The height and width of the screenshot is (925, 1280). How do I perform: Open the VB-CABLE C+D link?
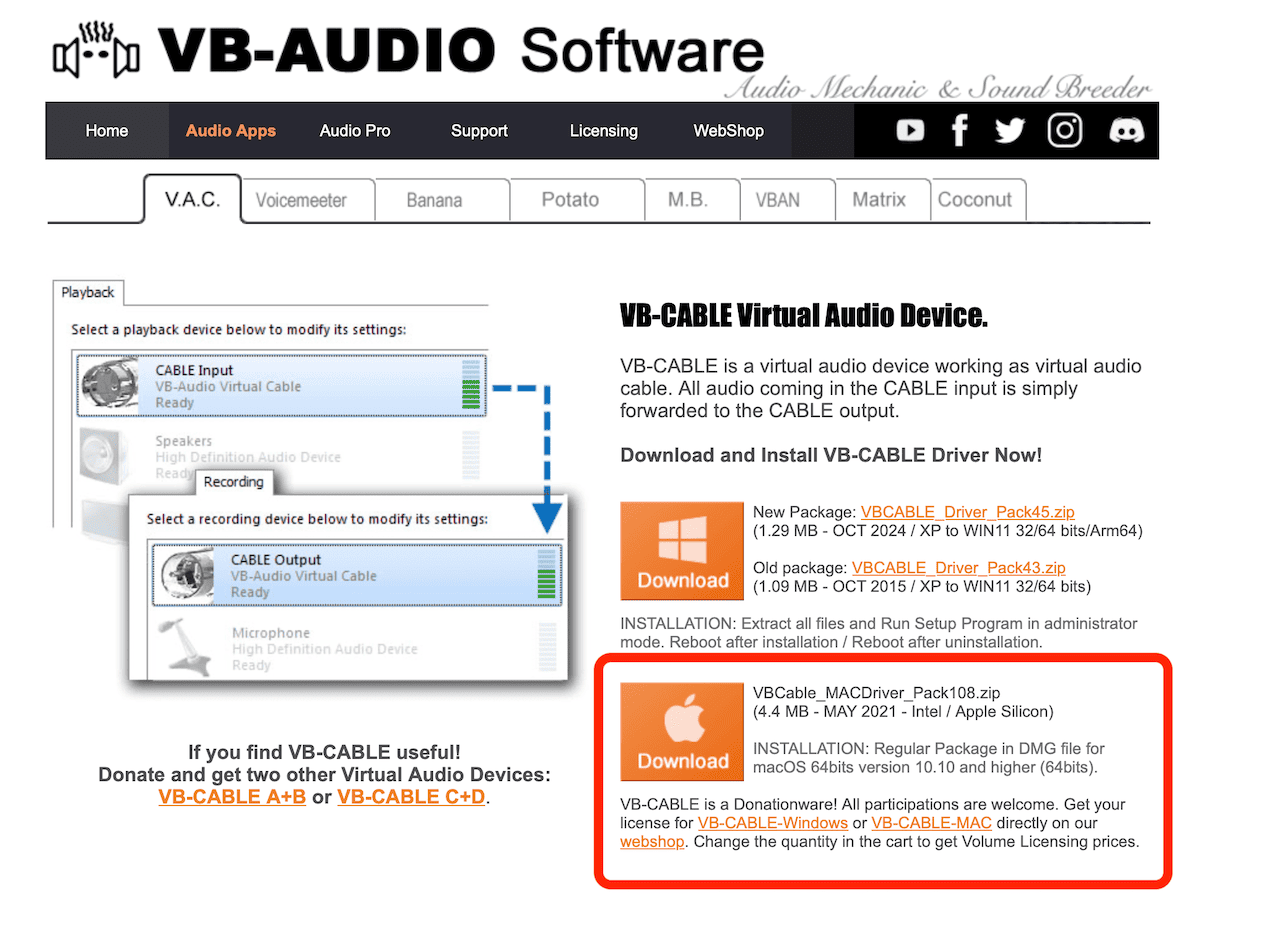point(411,797)
